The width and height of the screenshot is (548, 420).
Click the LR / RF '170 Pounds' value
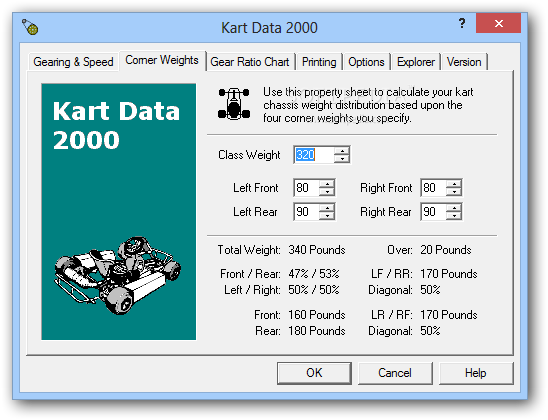(x=449, y=315)
